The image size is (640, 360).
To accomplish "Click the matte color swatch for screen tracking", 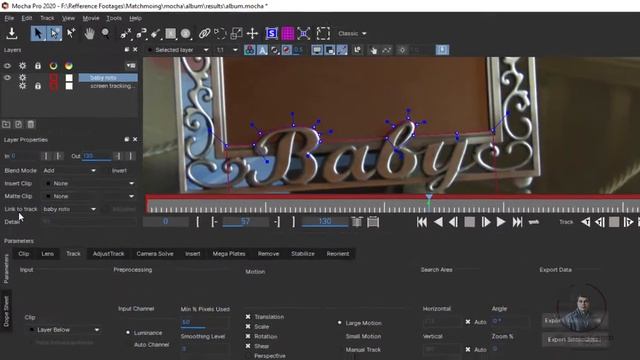I will pyautogui.click(x=69, y=86).
